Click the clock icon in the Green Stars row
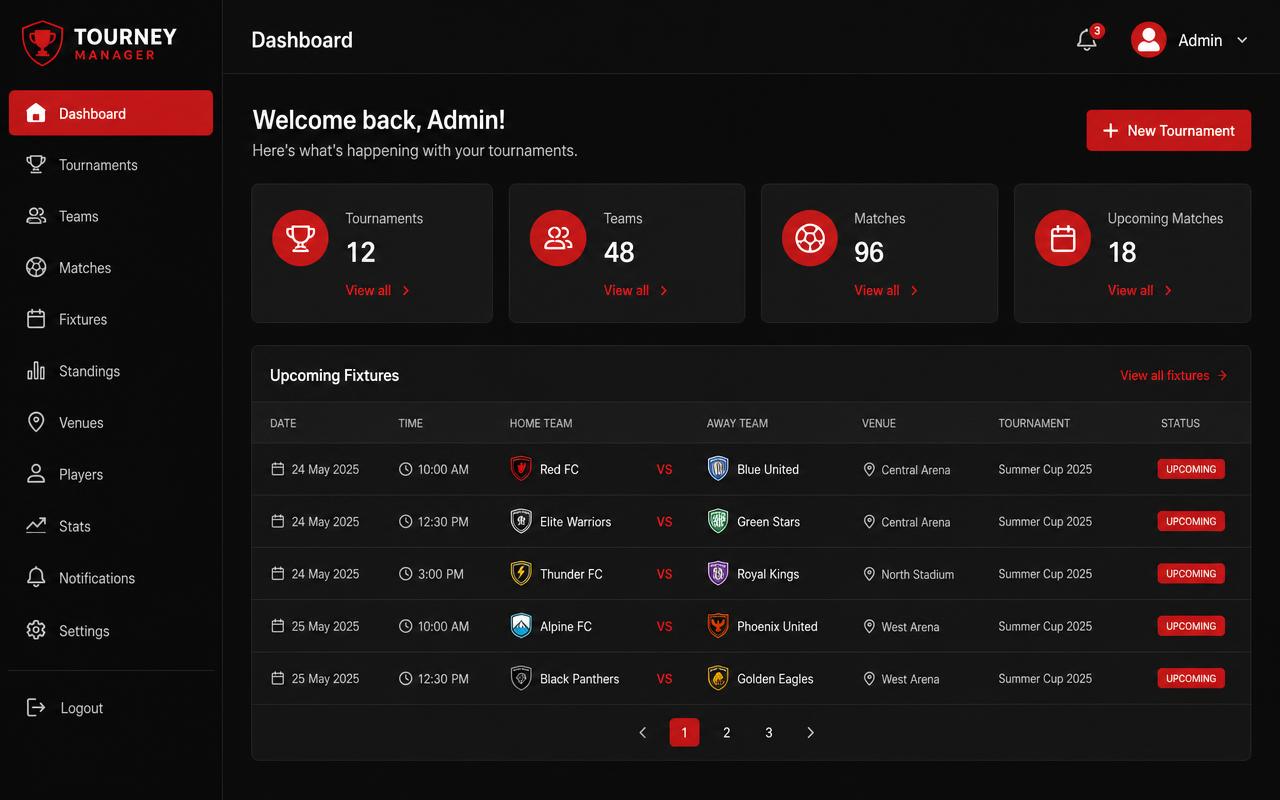 click(405, 521)
